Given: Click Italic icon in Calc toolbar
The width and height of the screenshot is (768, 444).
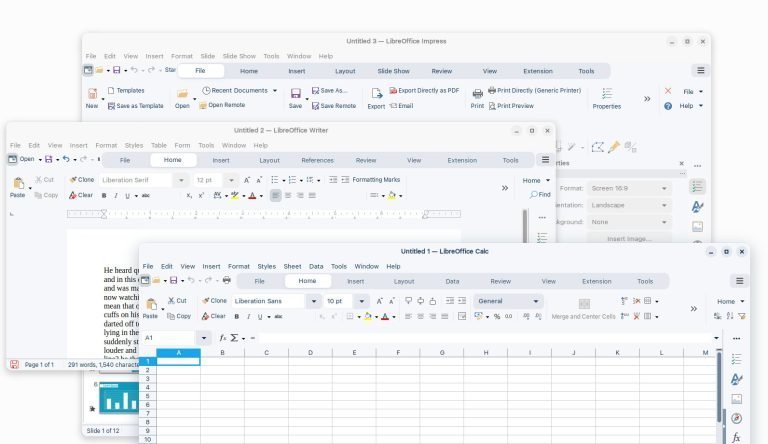Looking at the screenshot, I should pos(248,317).
